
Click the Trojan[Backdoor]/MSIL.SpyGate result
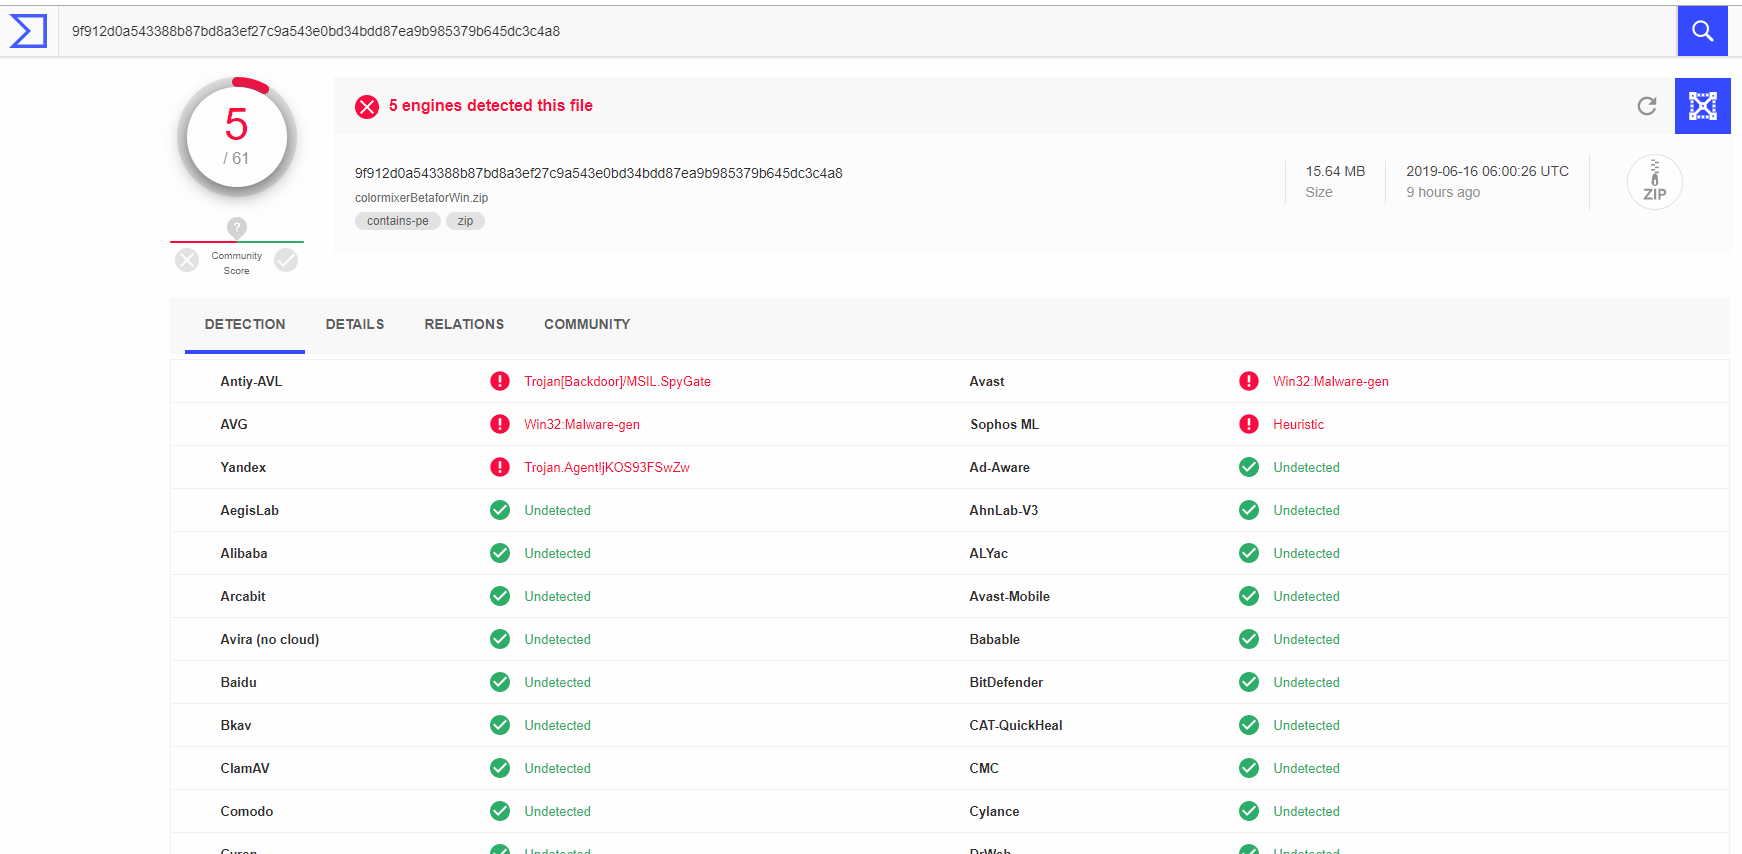click(617, 381)
